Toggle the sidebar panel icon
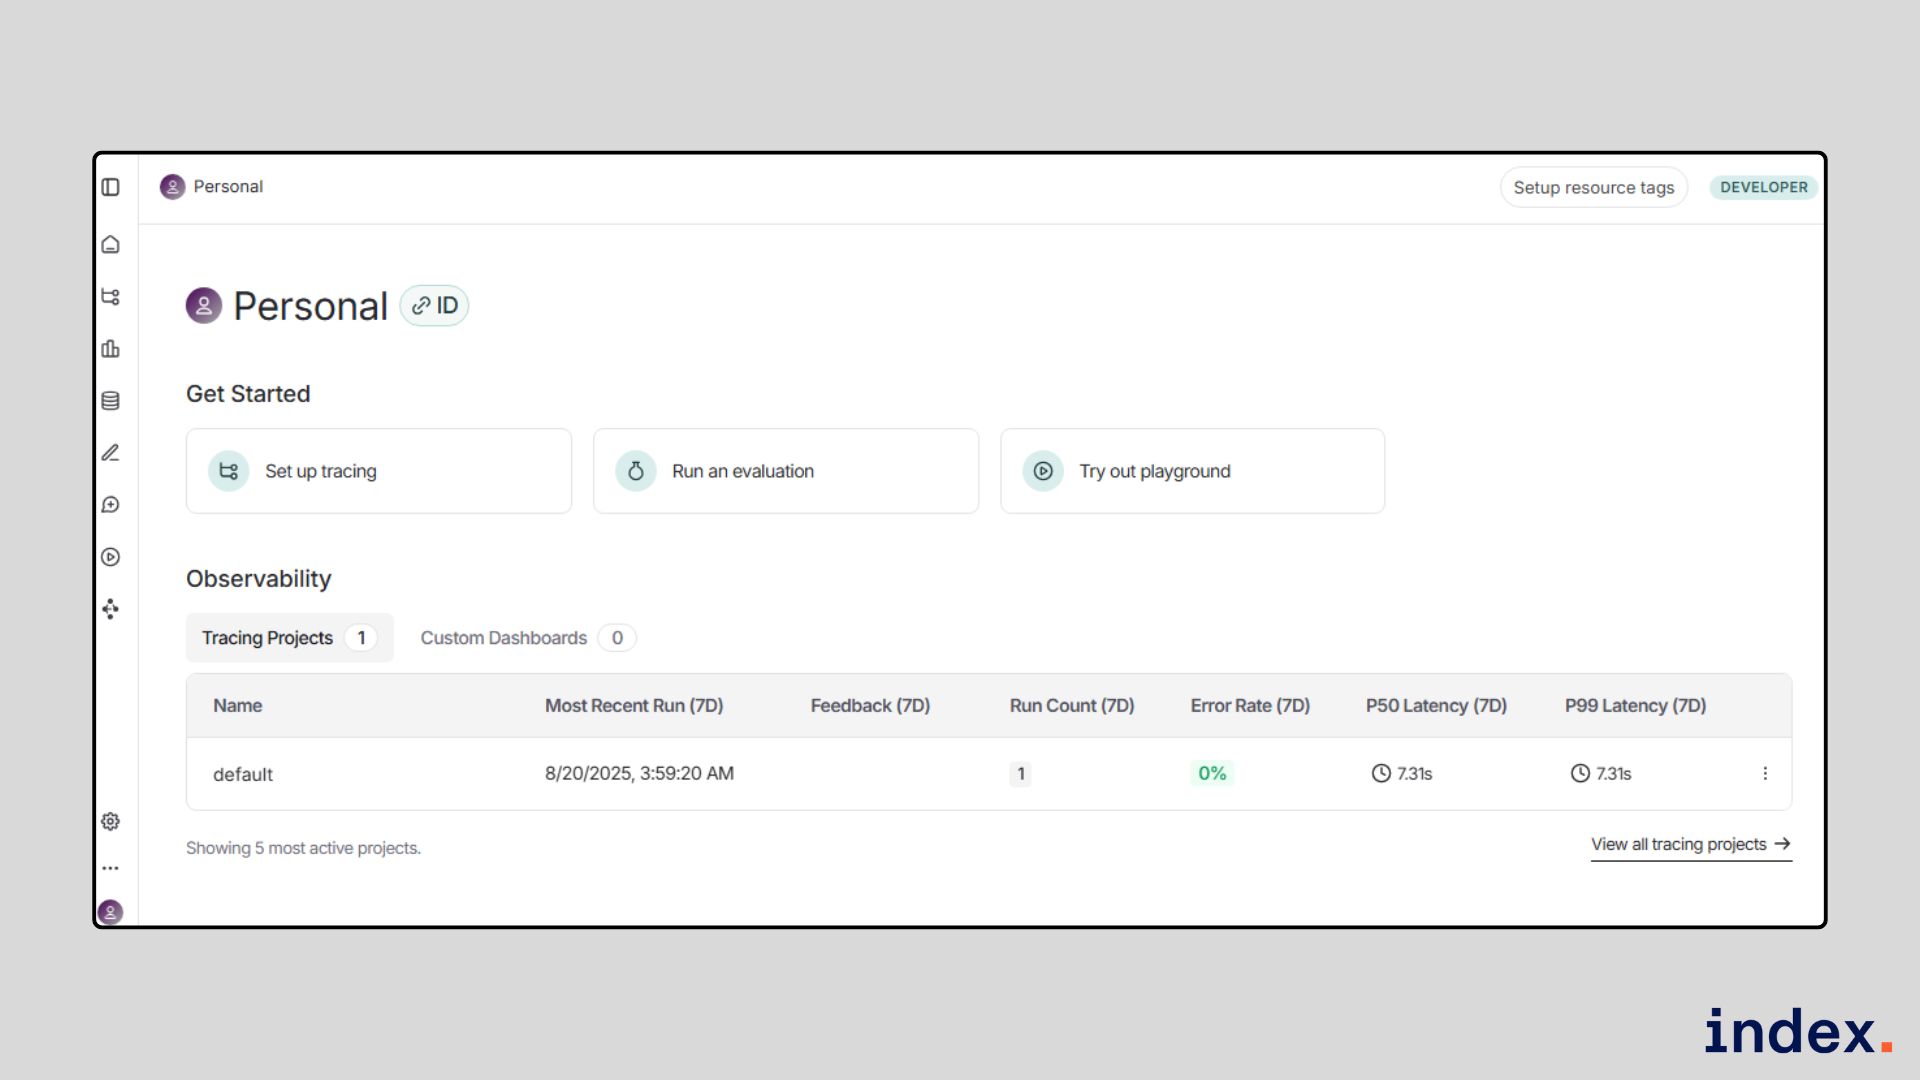 (x=111, y=187)
